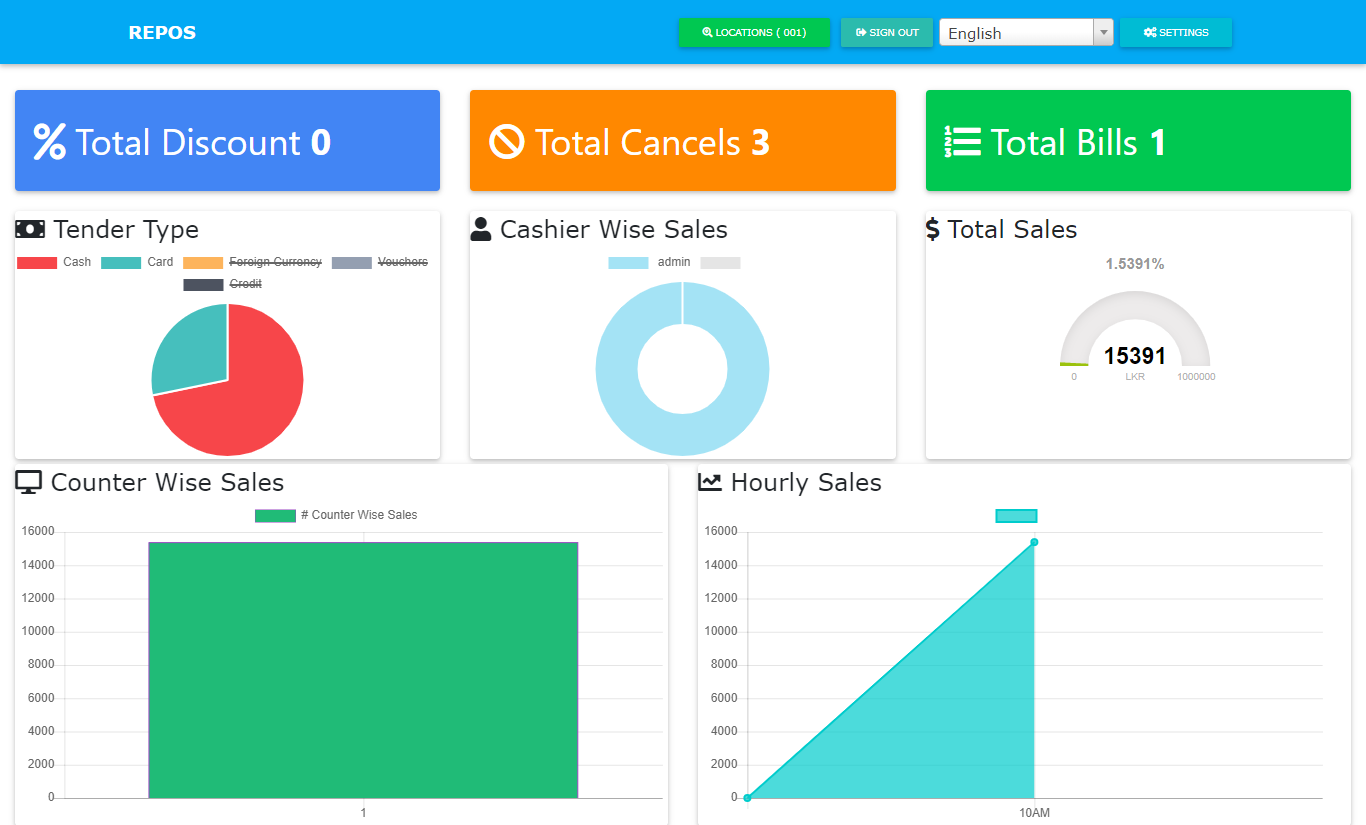Image resolution: width=1366 pixels, height=825 pixels.
Task: Click the 10AM axis label
Action: pyautogui.click(x=1034, y=813)
